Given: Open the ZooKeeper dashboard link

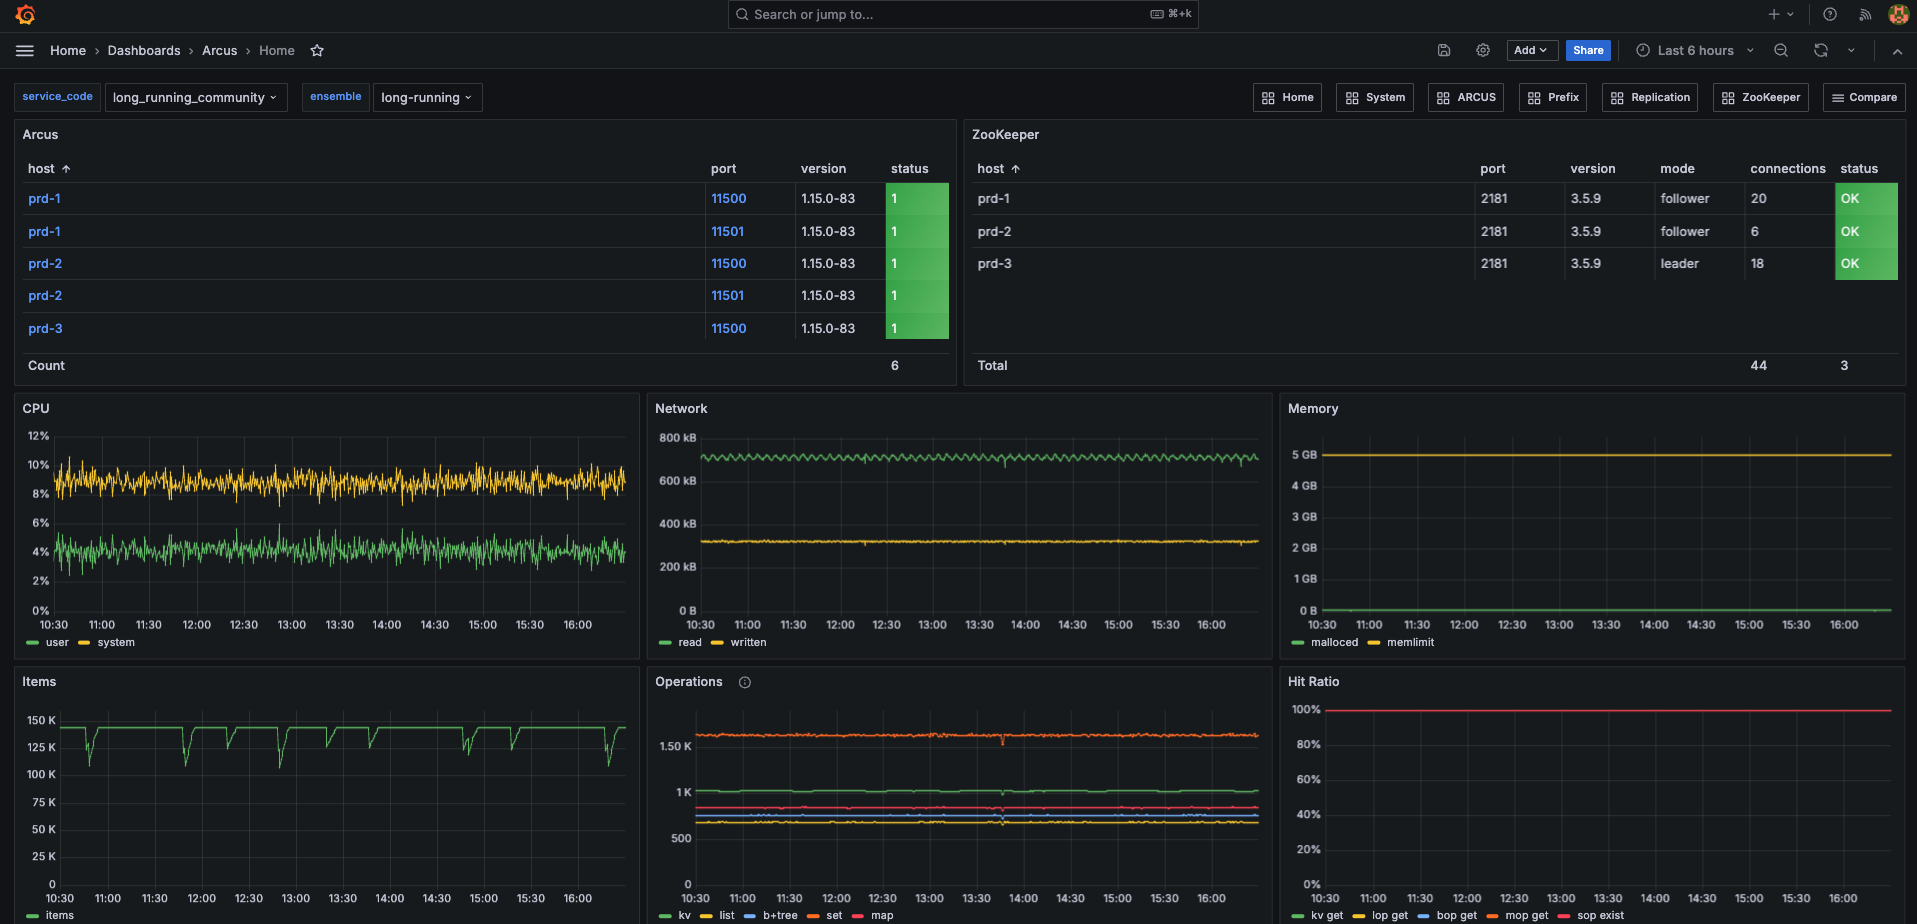Looking at the screenshot, I should pyautogui.click(x=1761, y=98).
